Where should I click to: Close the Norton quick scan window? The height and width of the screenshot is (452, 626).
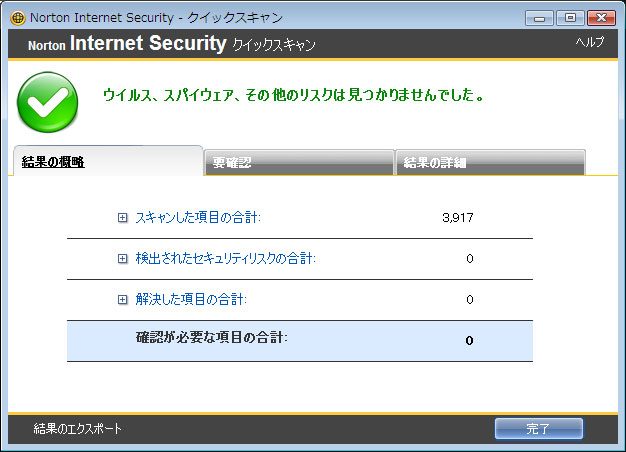pyautogui.click(x=601, y=18)
